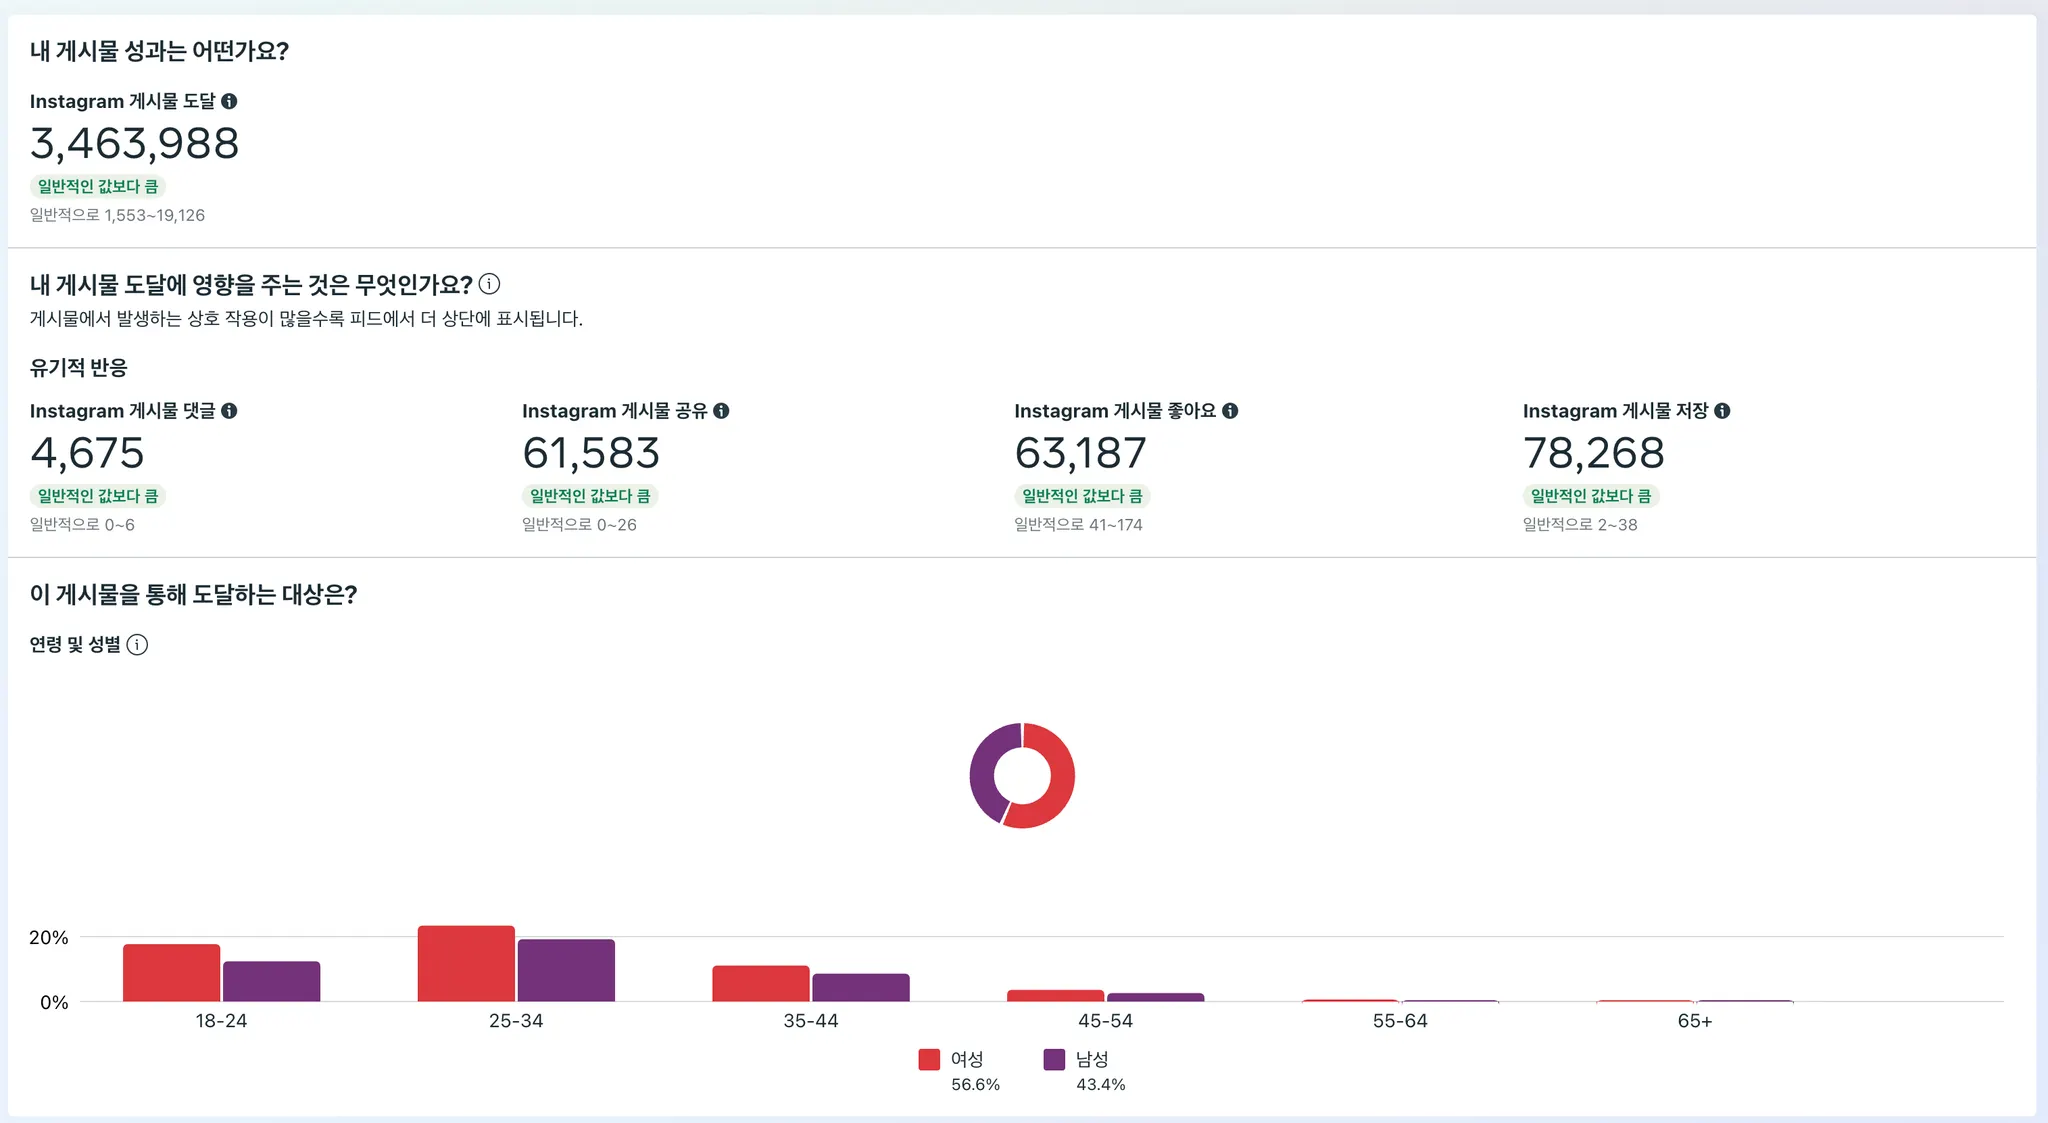
Task: Click the 일반적인 값보다 큼 badge under reach
Action: 98,187
